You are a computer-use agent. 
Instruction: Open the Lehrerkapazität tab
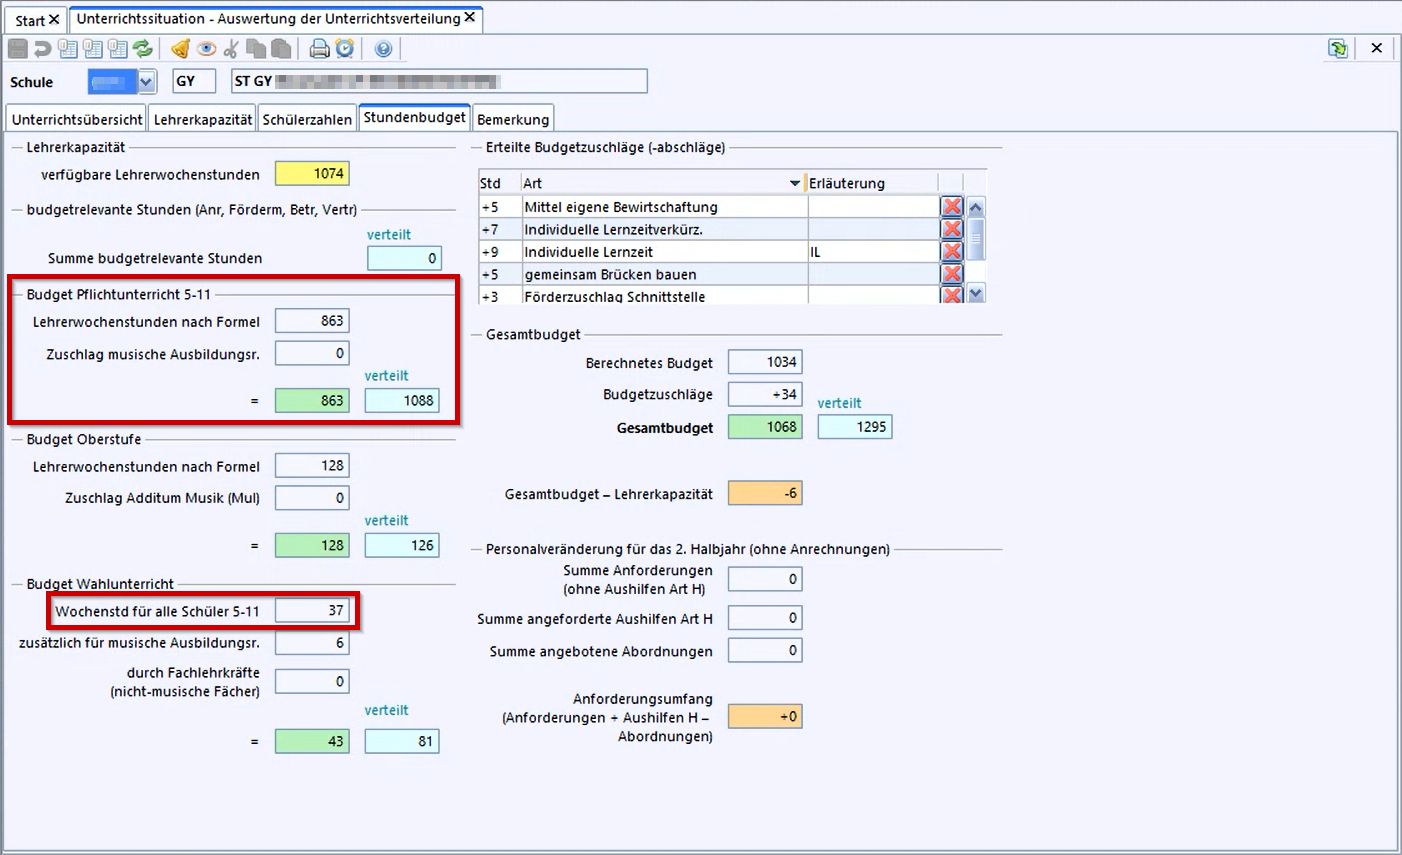(x=203, y=119)
